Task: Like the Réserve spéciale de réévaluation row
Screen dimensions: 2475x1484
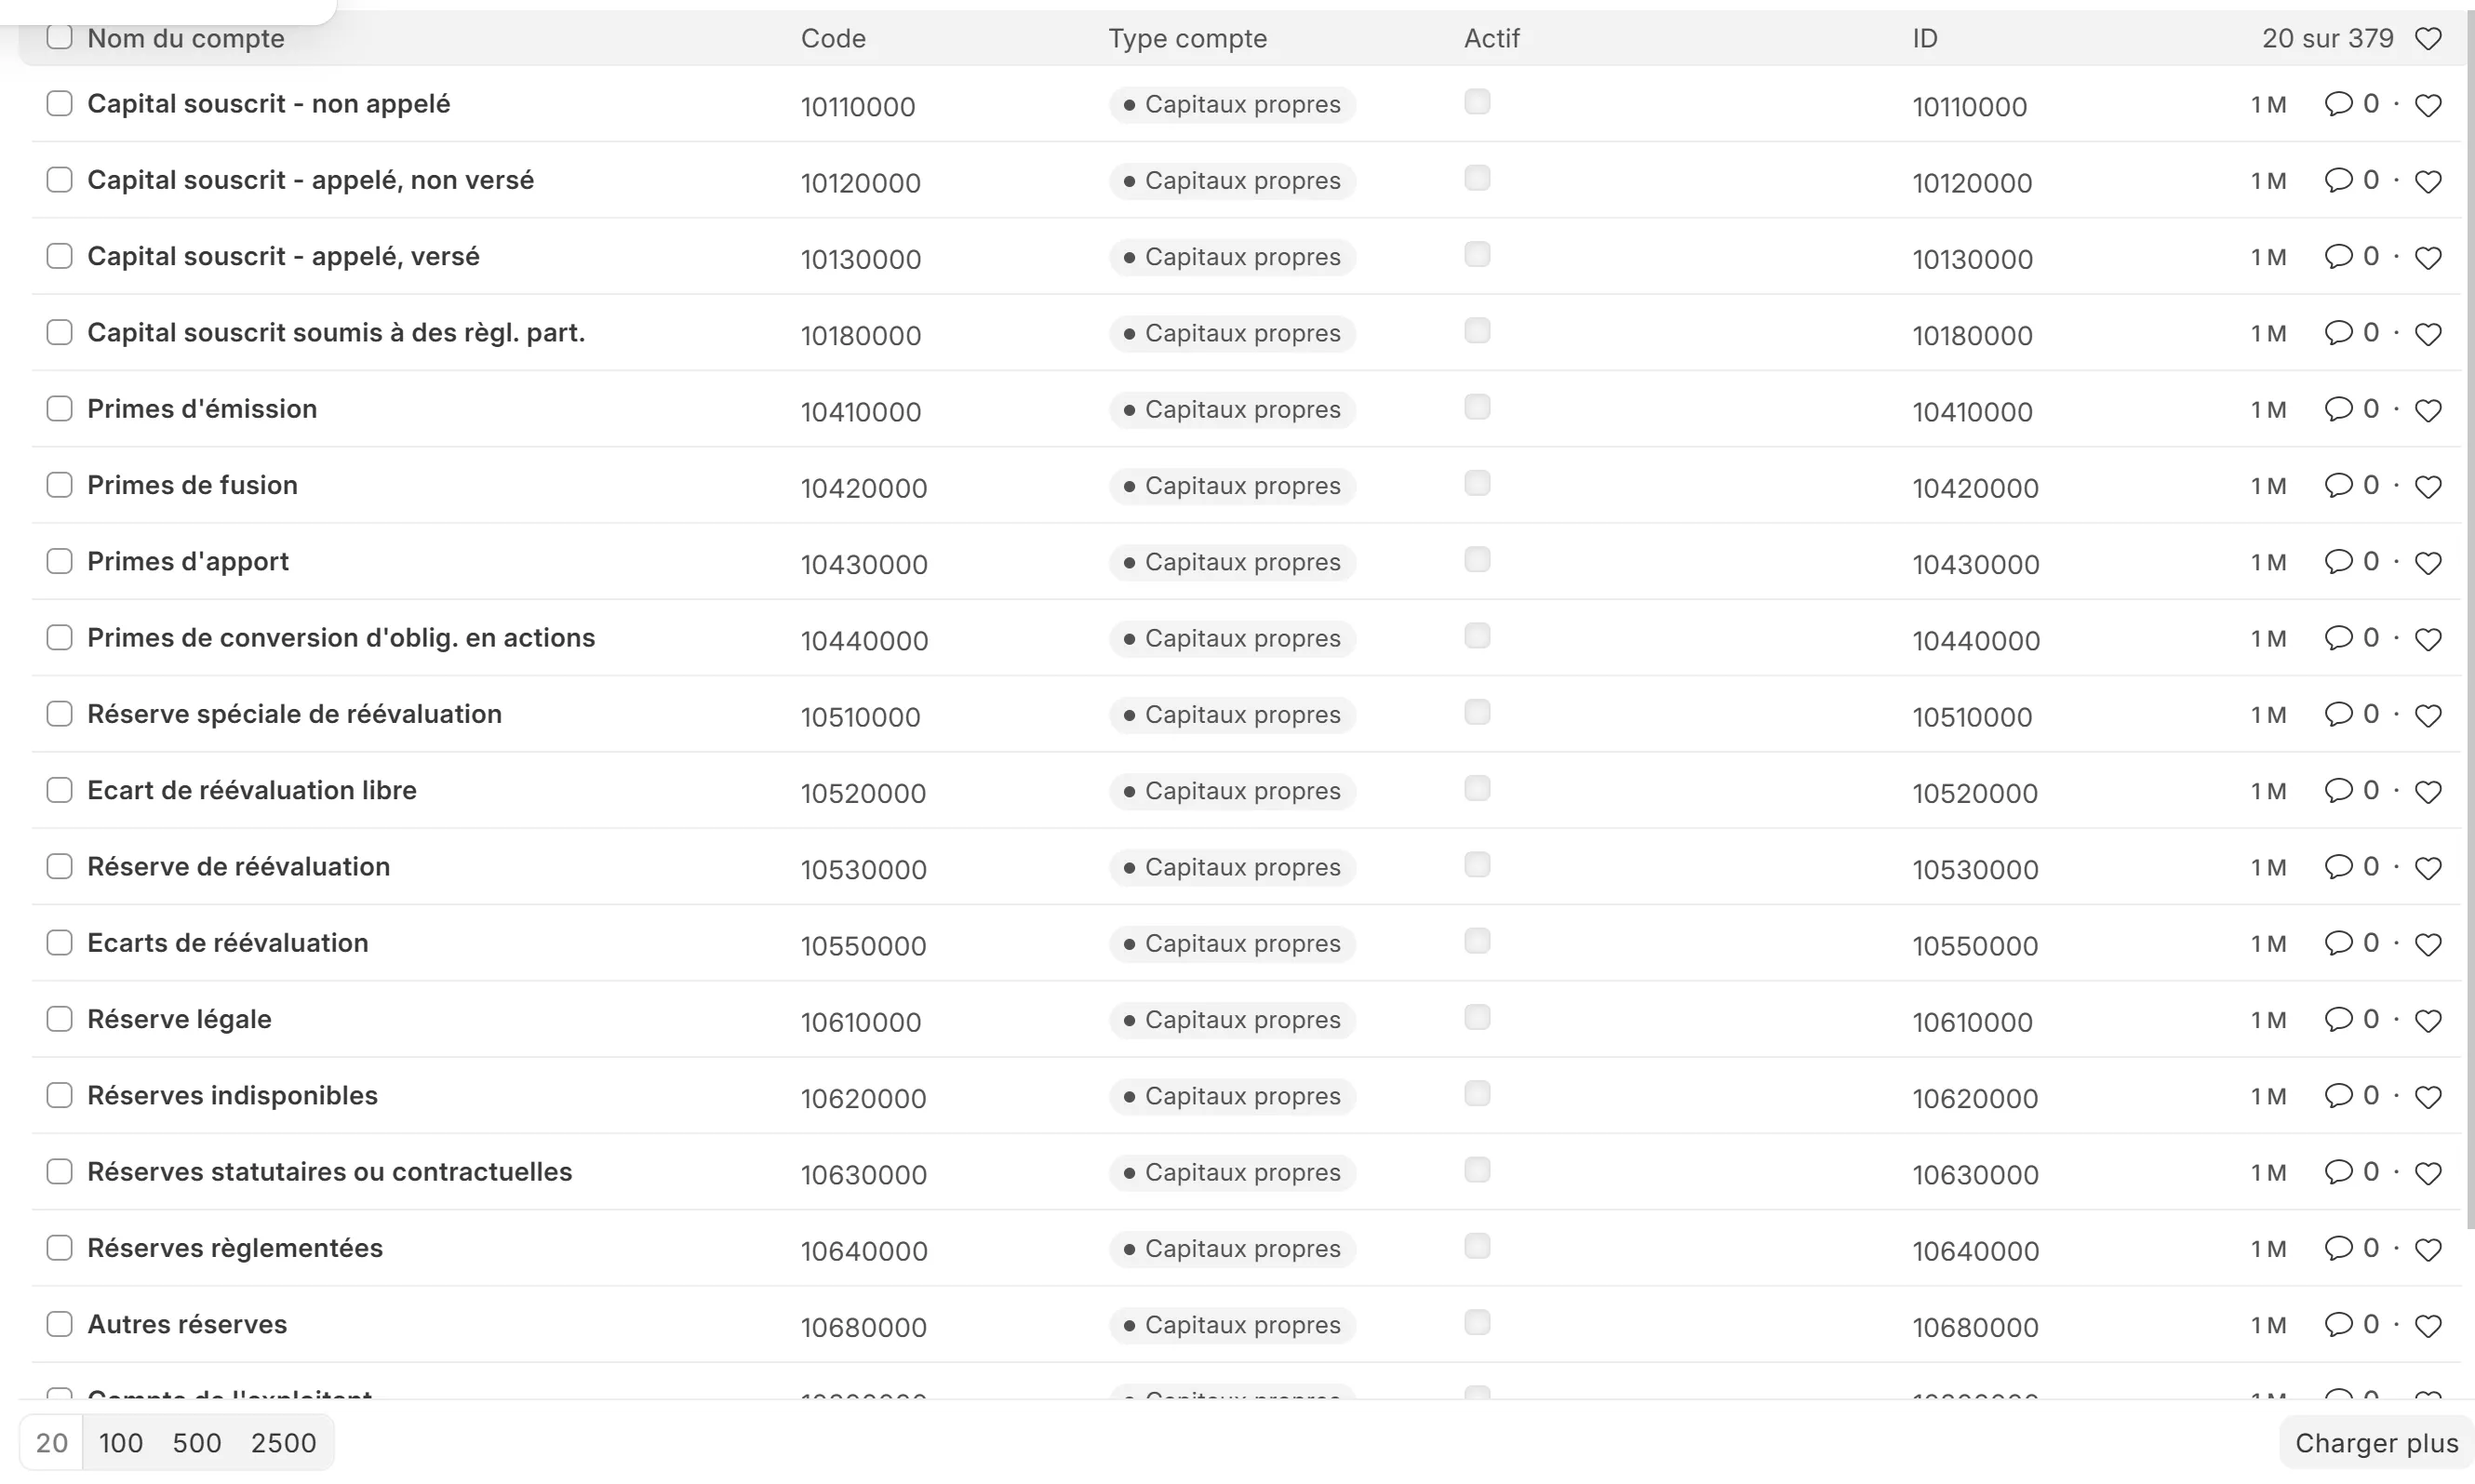Action: click(2428, 715)
